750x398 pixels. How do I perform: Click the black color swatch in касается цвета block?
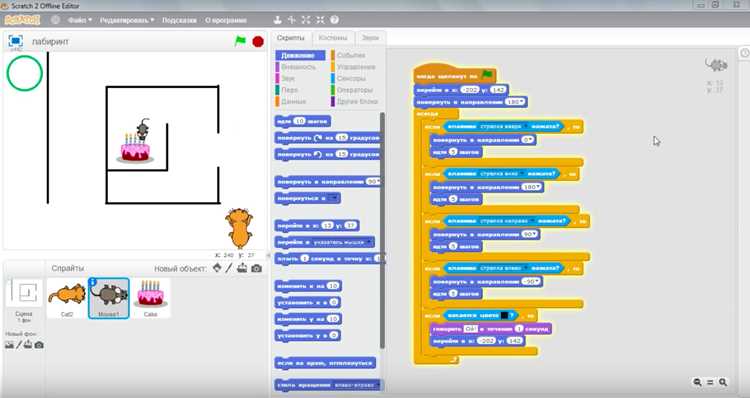[x=504, y=316]
